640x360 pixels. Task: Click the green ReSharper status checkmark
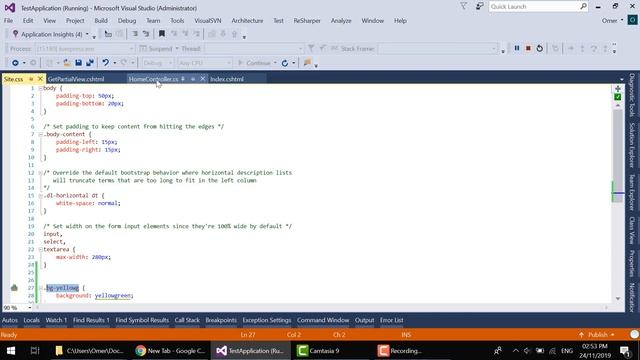pos(618,97)
